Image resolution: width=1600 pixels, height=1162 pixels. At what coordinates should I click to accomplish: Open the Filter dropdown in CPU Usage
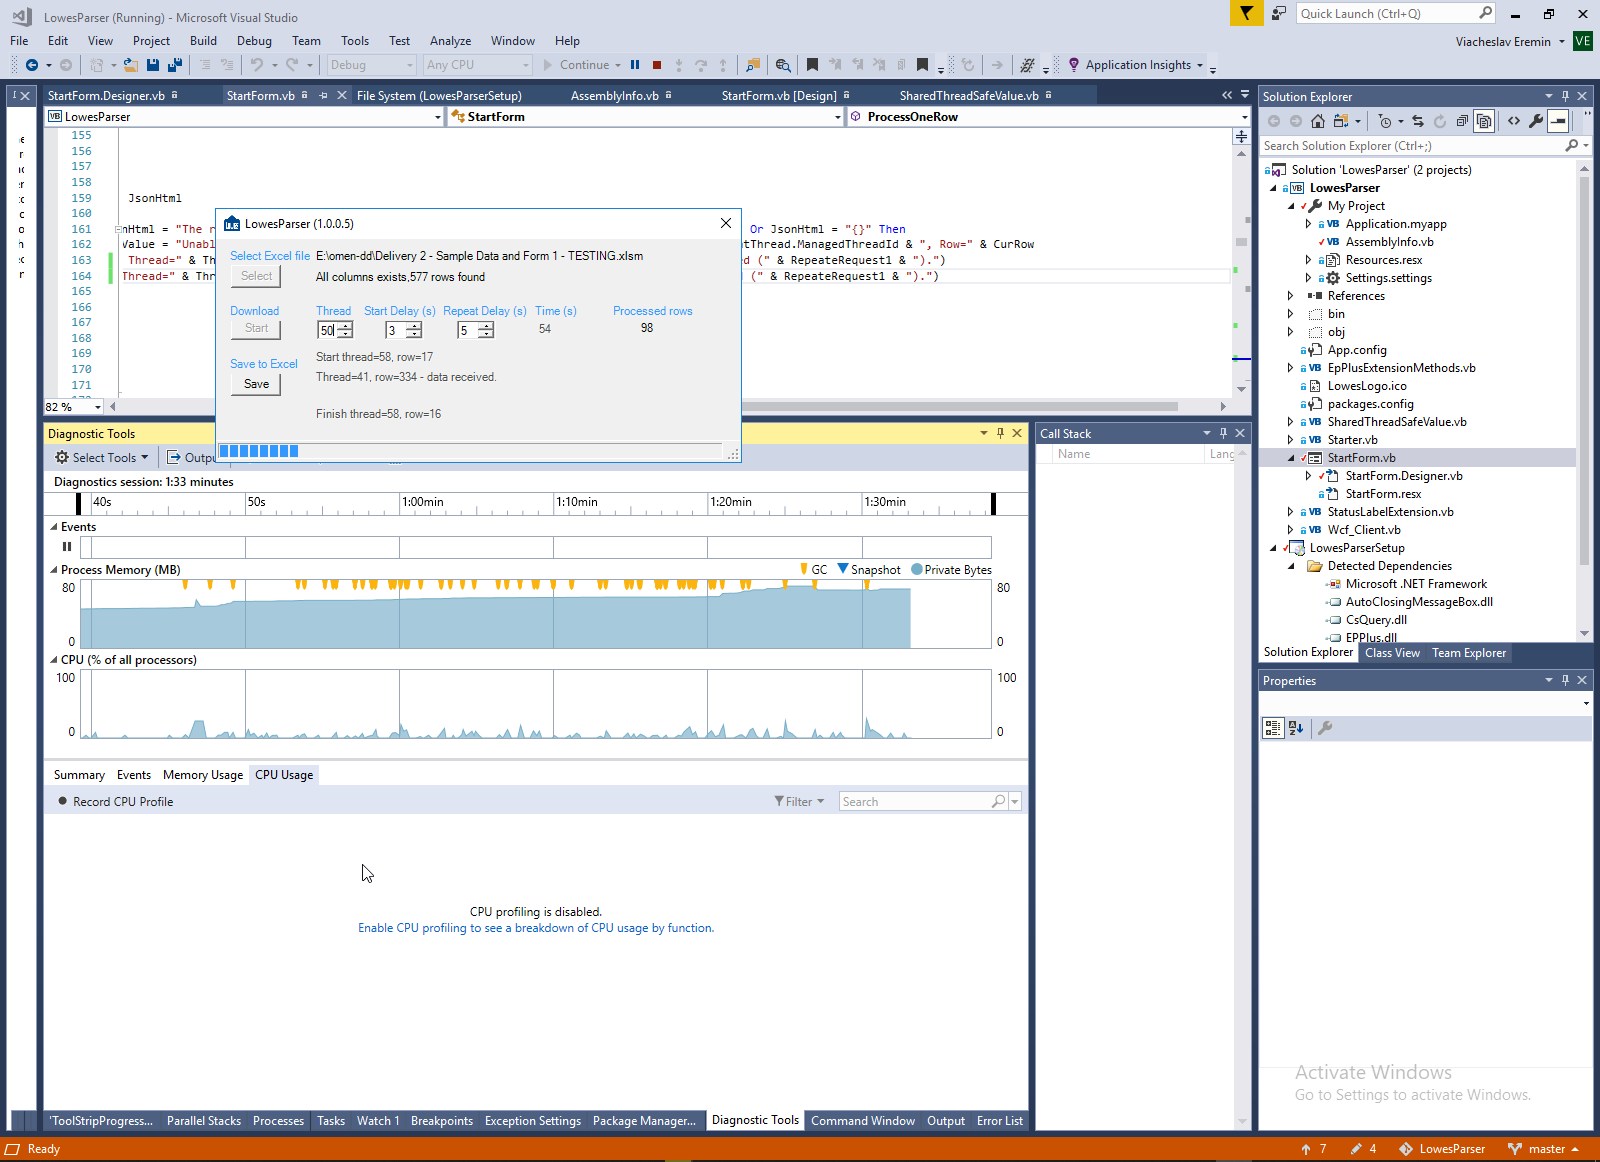pyautogui.click(x=799, y=802)
